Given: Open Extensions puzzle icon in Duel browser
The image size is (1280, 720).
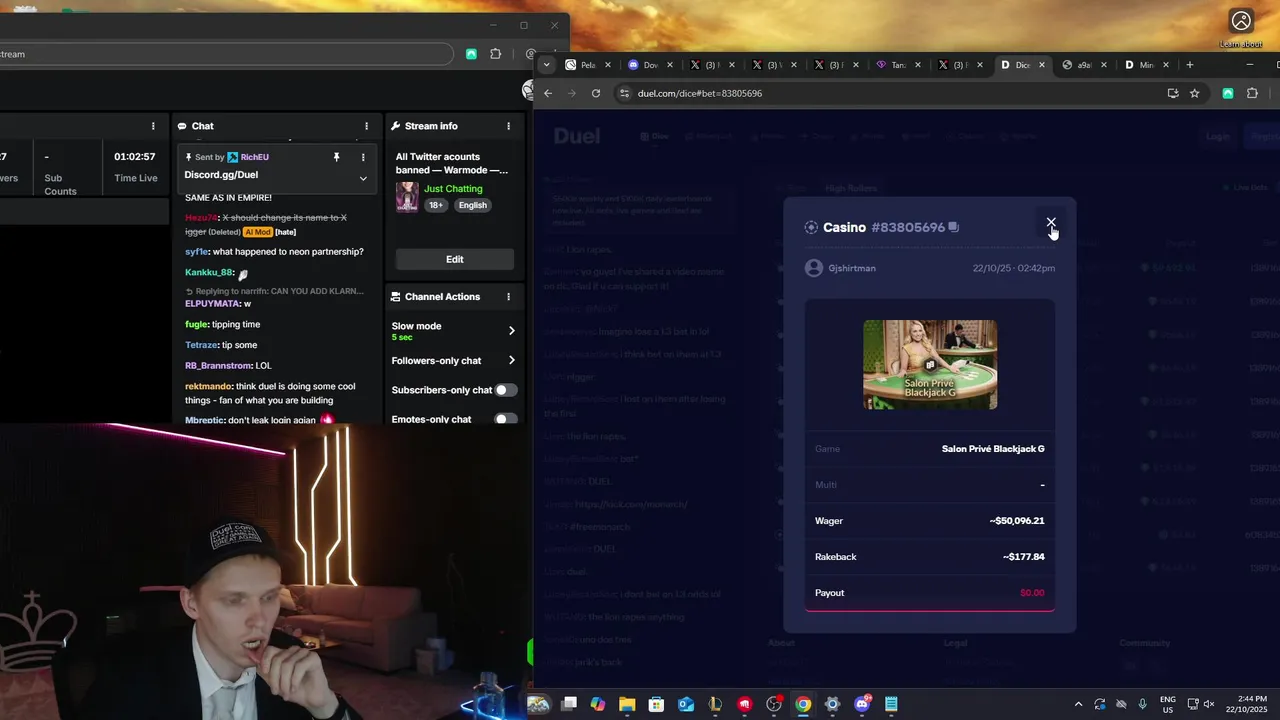Looking at the screenshot, I should tap(1252, 93).
